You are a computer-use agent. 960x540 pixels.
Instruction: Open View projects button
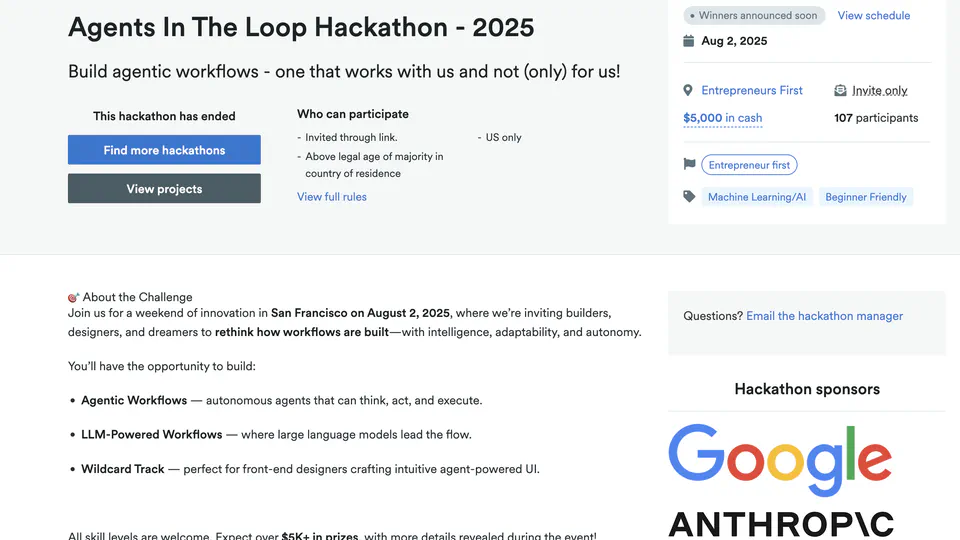(164, 189)
